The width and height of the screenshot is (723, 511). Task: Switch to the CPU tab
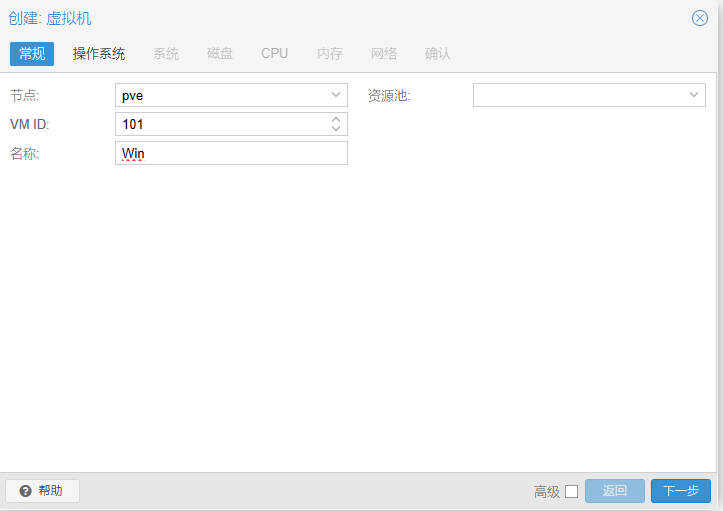275,53
